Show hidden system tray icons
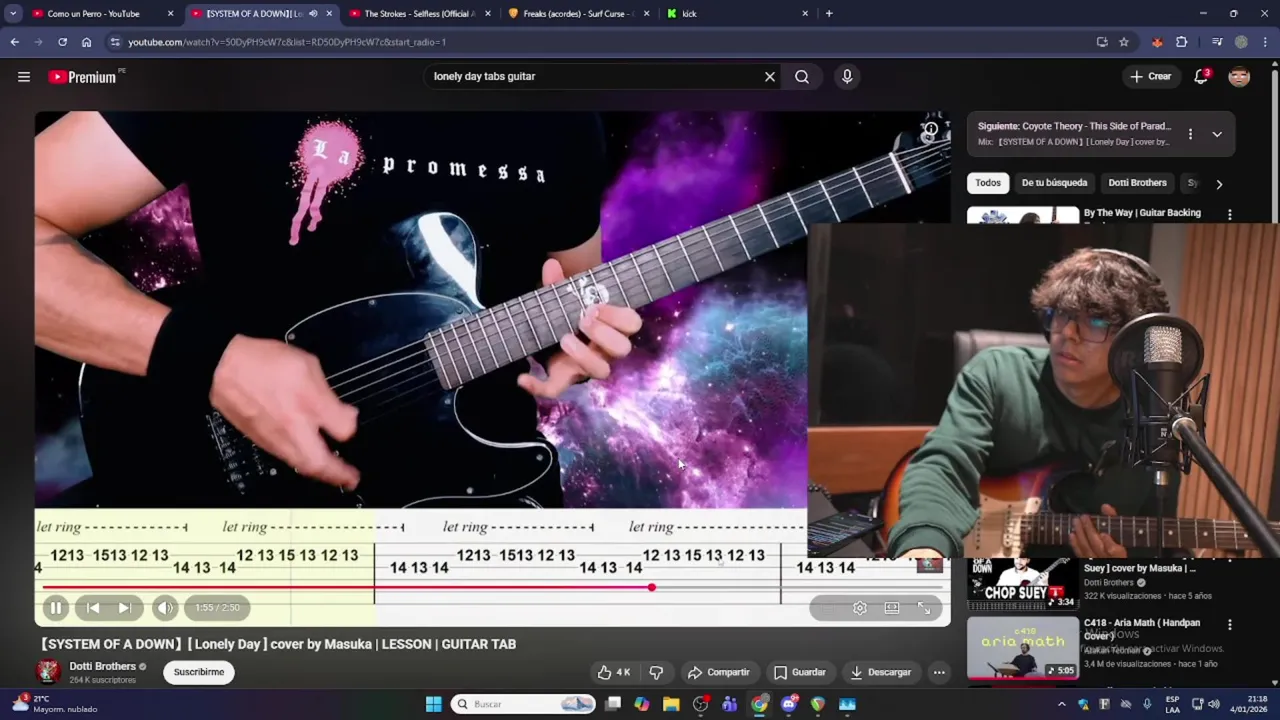The image size is (1280, 720). (1063, 704)
